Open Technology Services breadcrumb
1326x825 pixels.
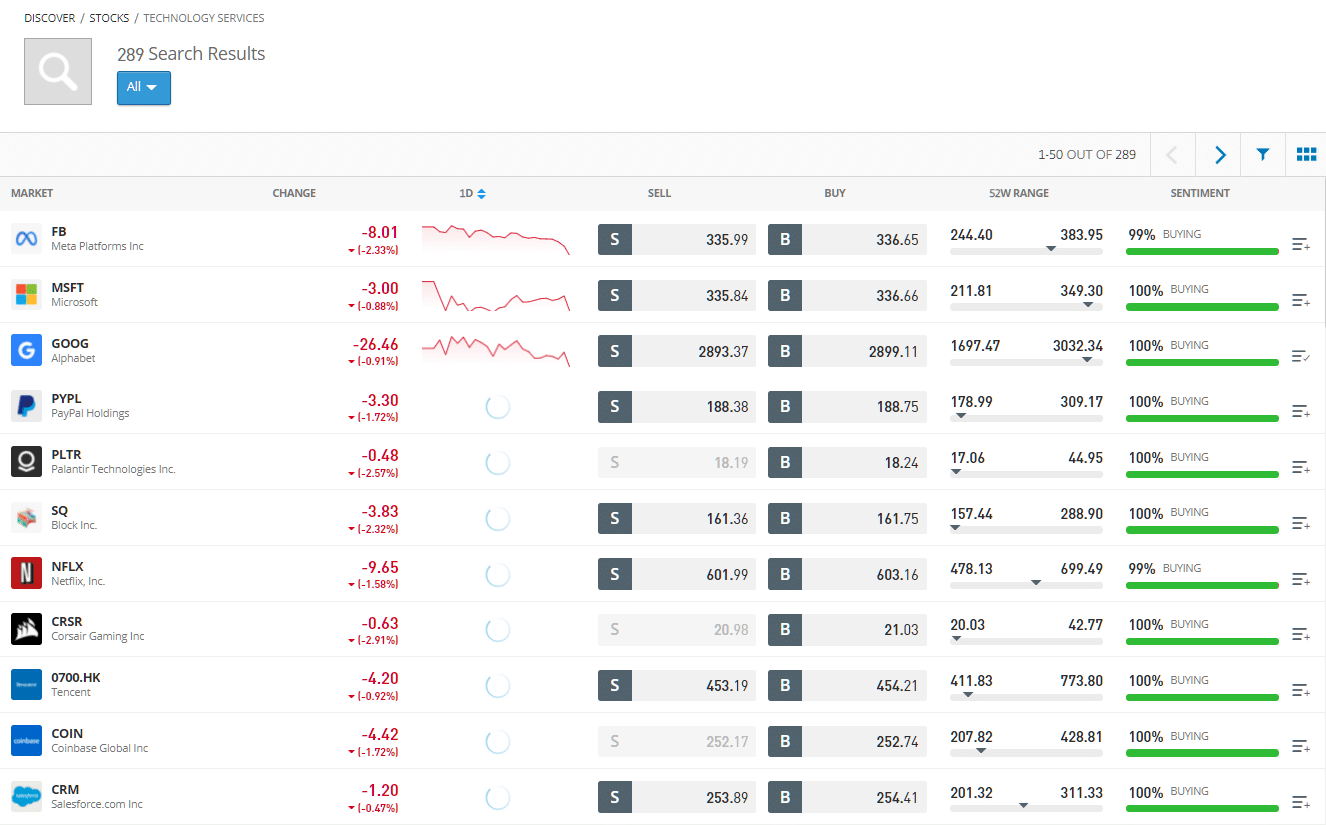[204, 18]
